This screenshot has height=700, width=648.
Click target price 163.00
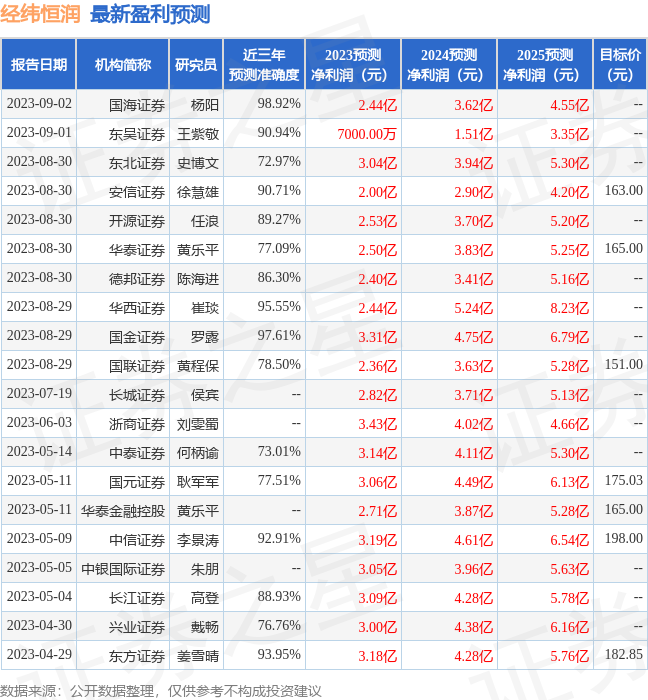click(x=623, y=191)
